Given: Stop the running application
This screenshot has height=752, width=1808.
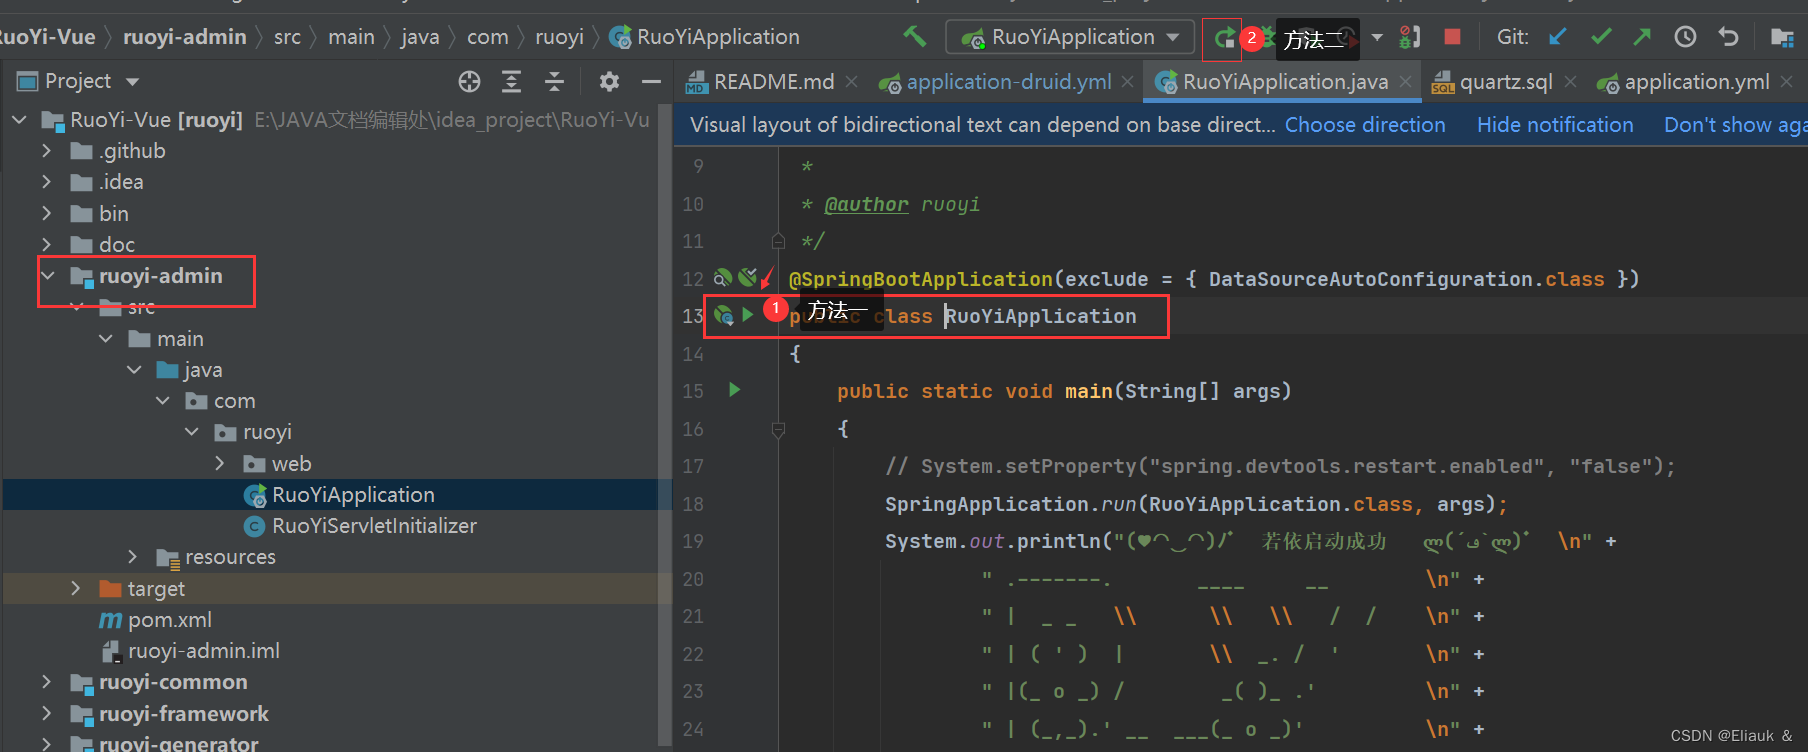Looking at the screenshot, I should click(x=1452, y=37).
